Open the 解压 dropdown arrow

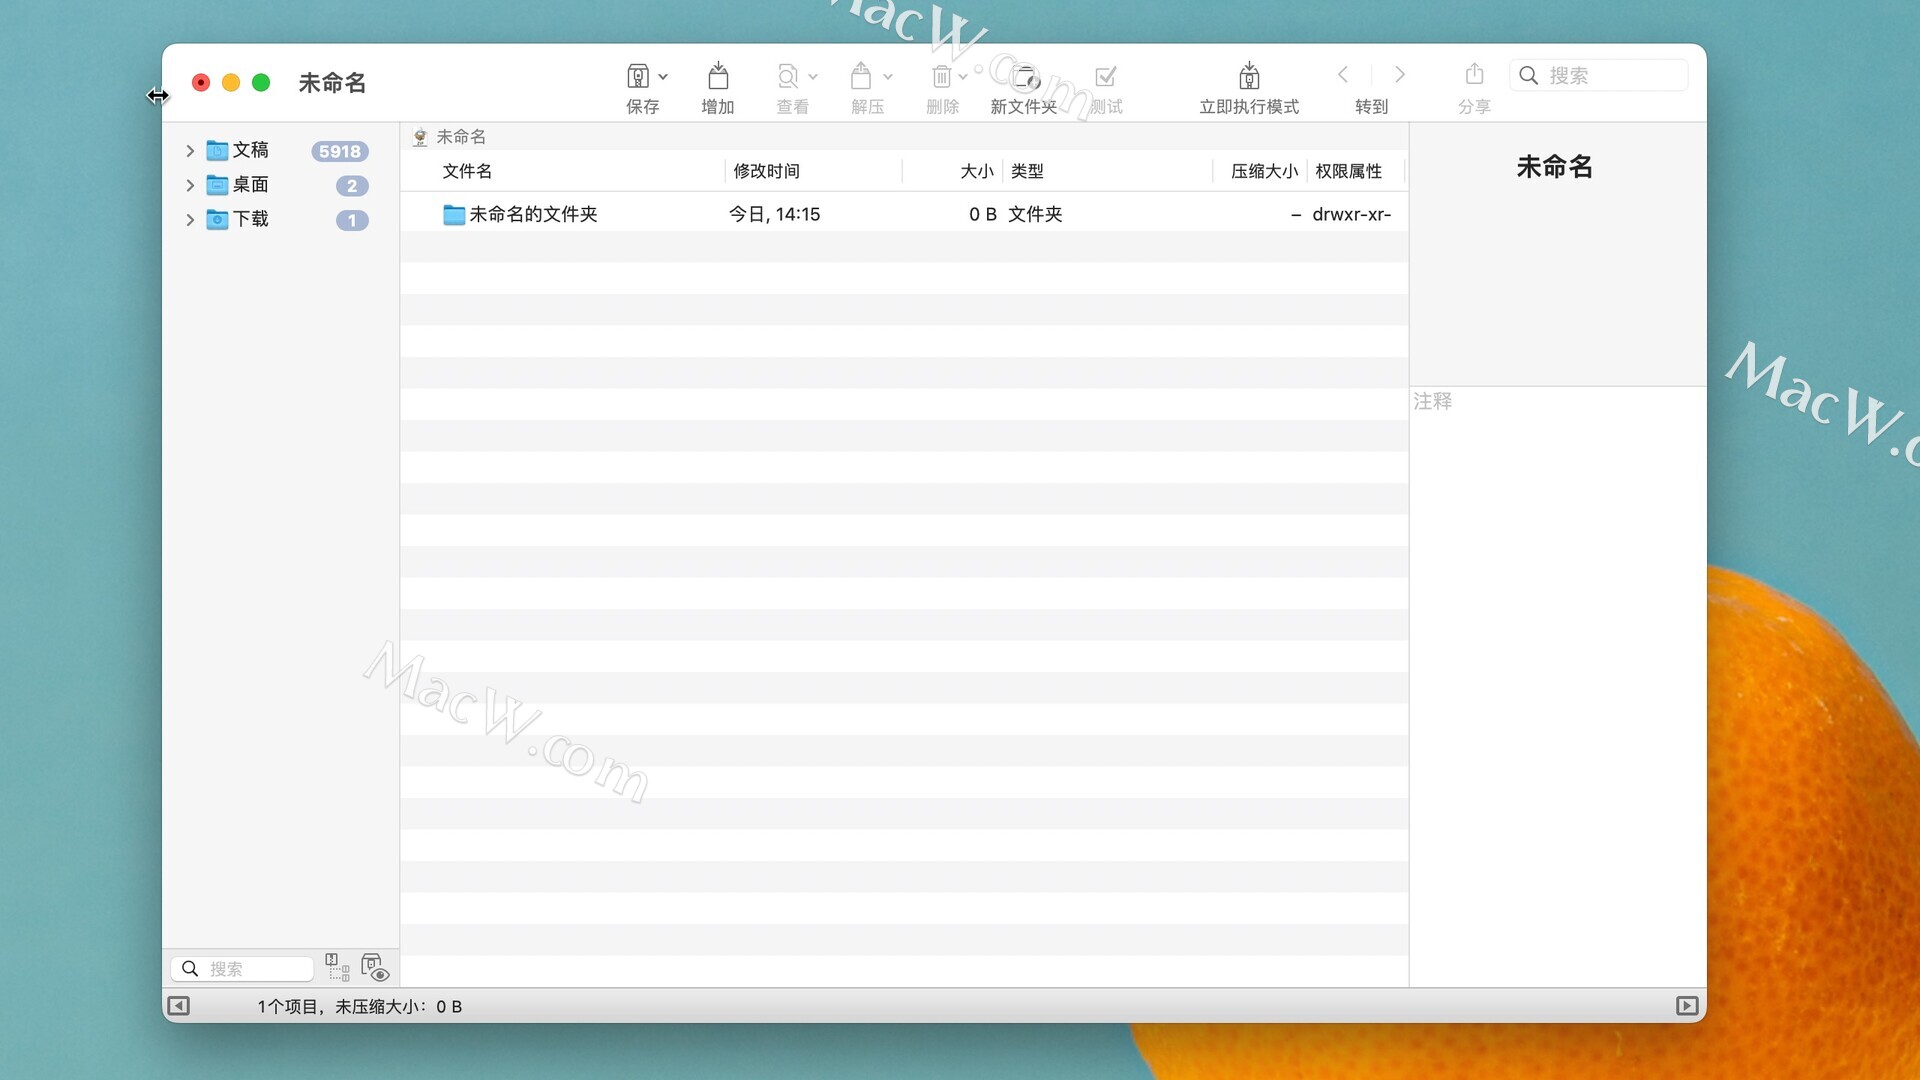tap(888, 77)
